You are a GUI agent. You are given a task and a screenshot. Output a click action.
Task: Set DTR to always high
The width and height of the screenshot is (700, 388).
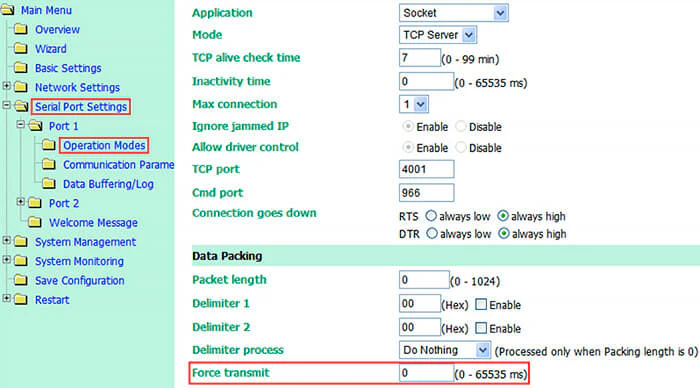coord(504,234)
